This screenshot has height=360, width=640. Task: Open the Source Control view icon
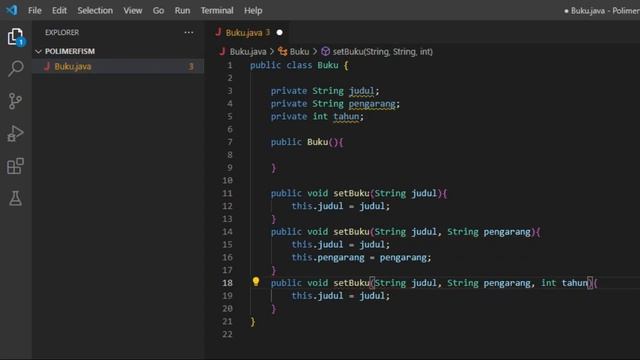[16, 101]
